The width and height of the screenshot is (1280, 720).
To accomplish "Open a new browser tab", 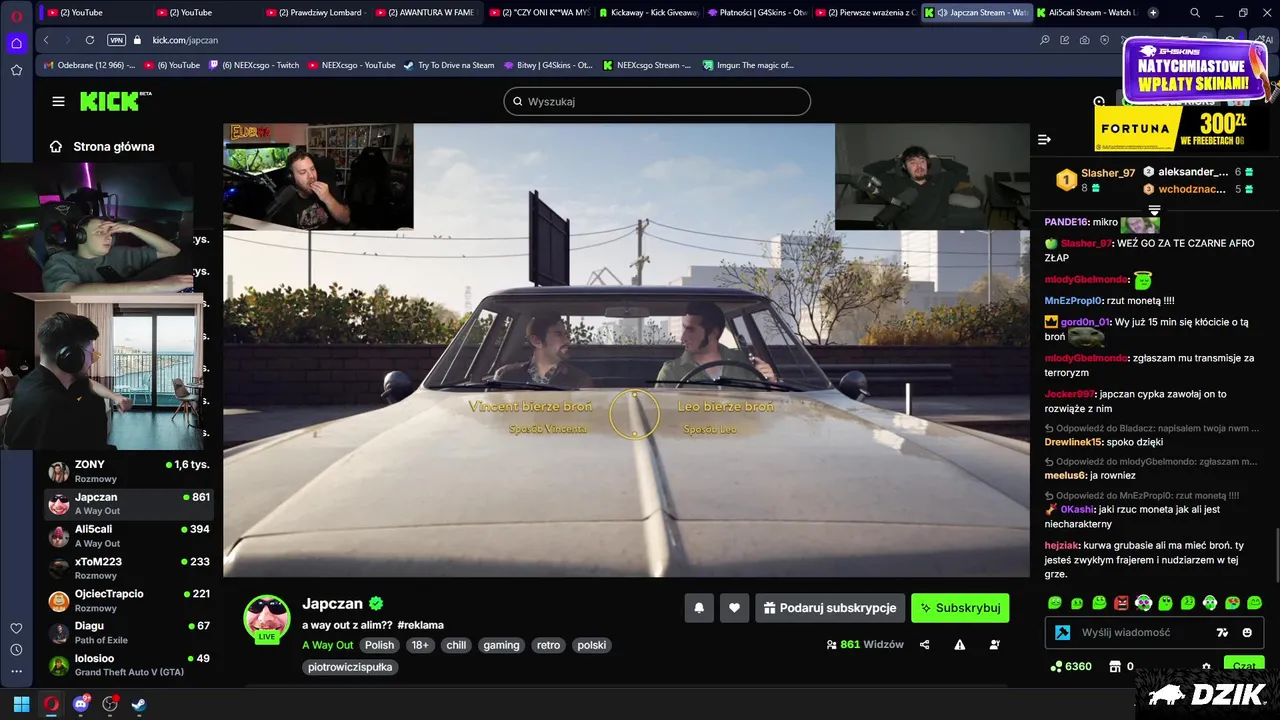I will [x=1153, y=12].
